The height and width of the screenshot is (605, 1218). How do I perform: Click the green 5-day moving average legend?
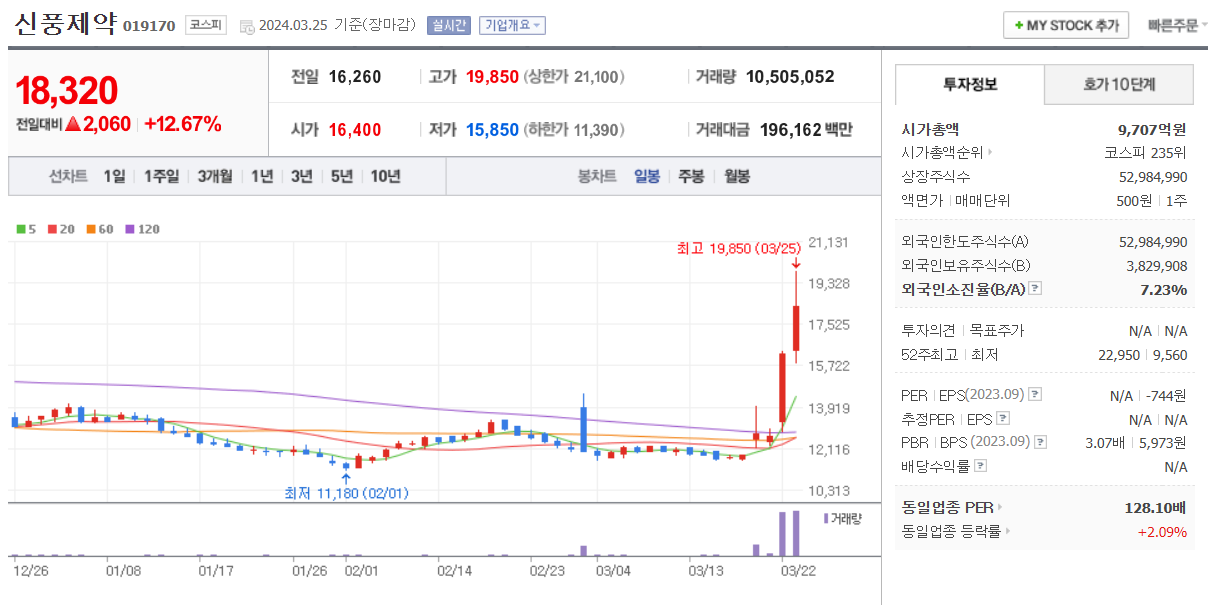tap(26, 229)
